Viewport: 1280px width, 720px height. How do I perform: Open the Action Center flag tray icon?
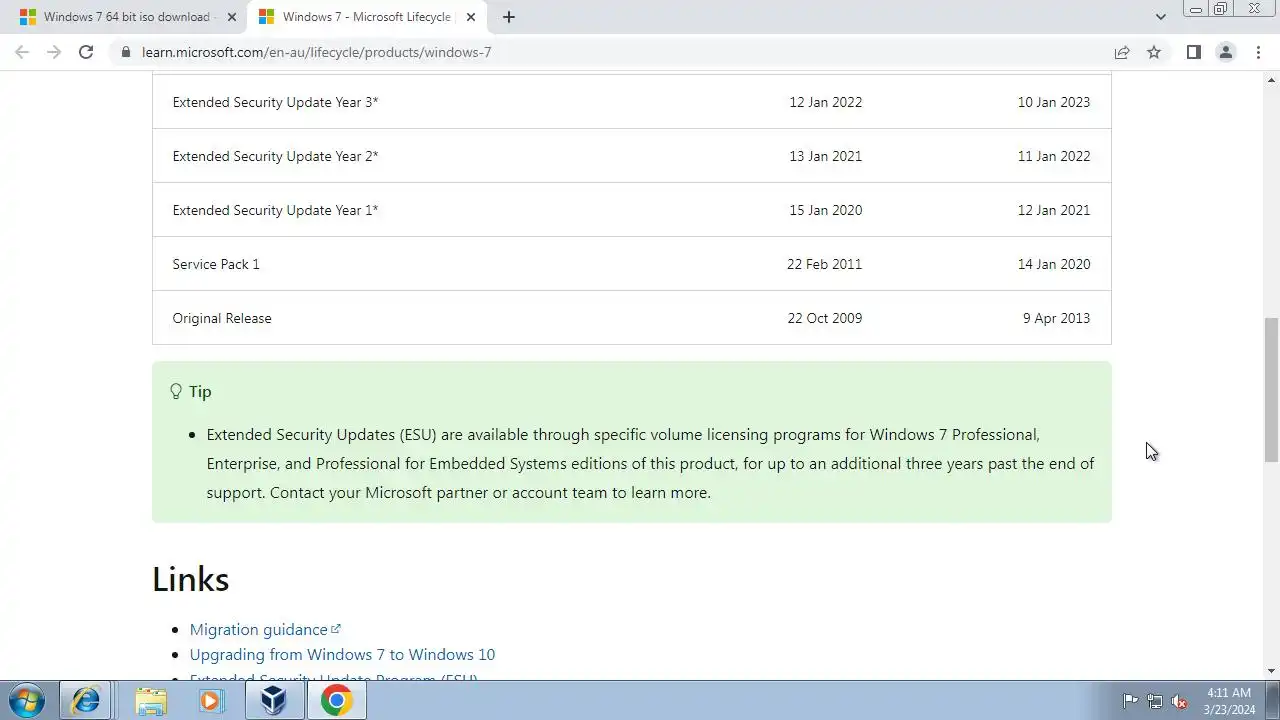pos(1131,701)
